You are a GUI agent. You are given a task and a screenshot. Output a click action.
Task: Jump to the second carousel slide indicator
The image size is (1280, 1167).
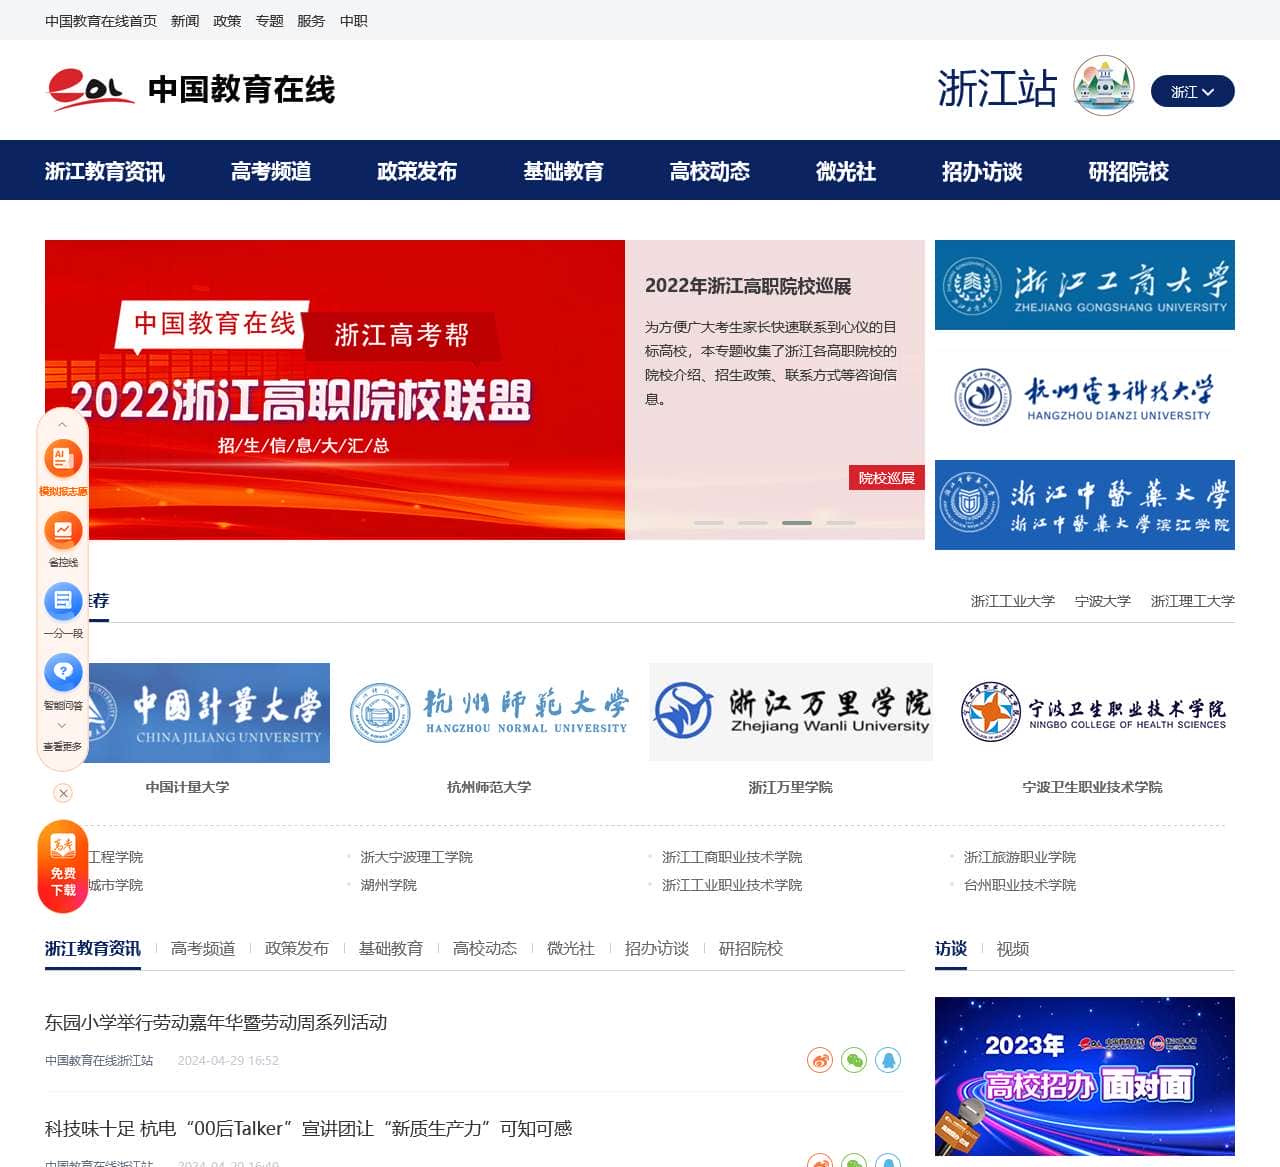753,523
